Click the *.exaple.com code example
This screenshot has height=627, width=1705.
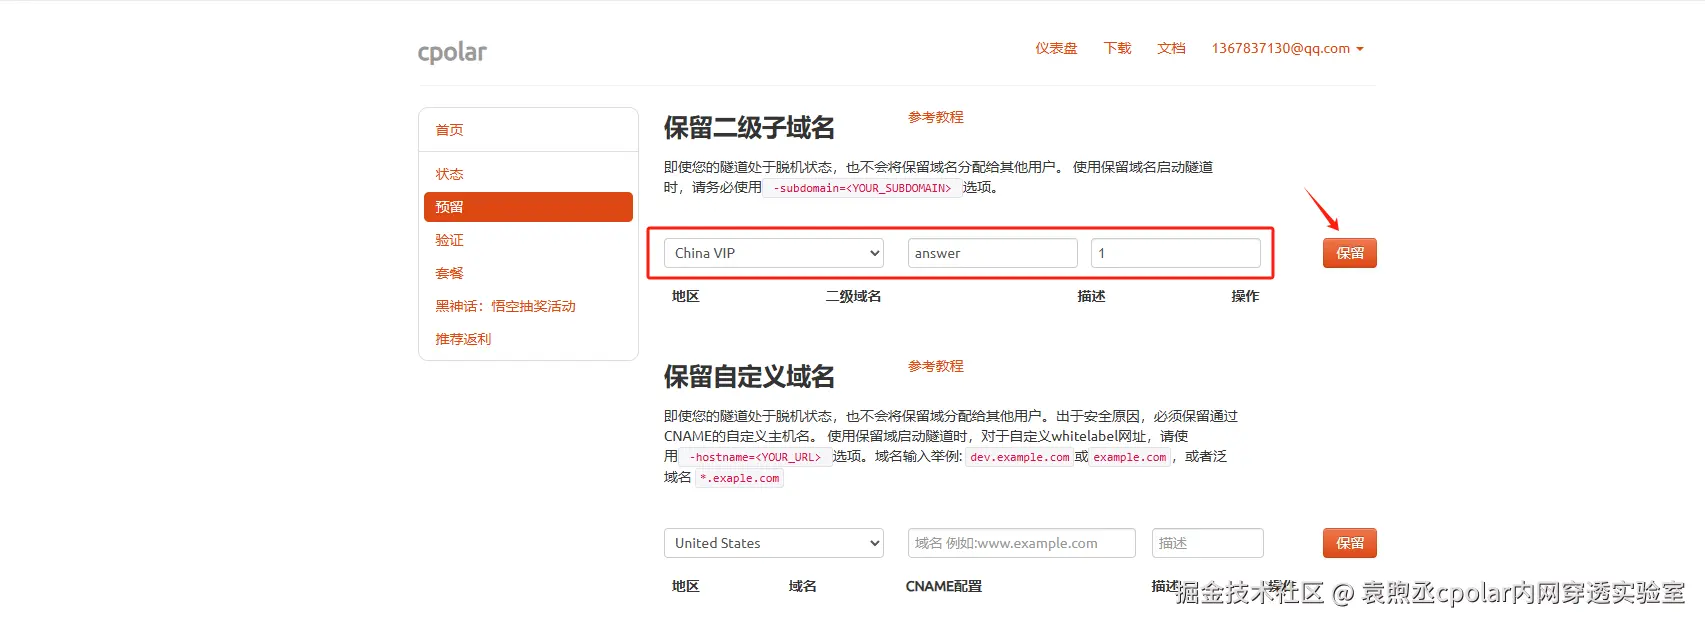click(x=740, y=478)
